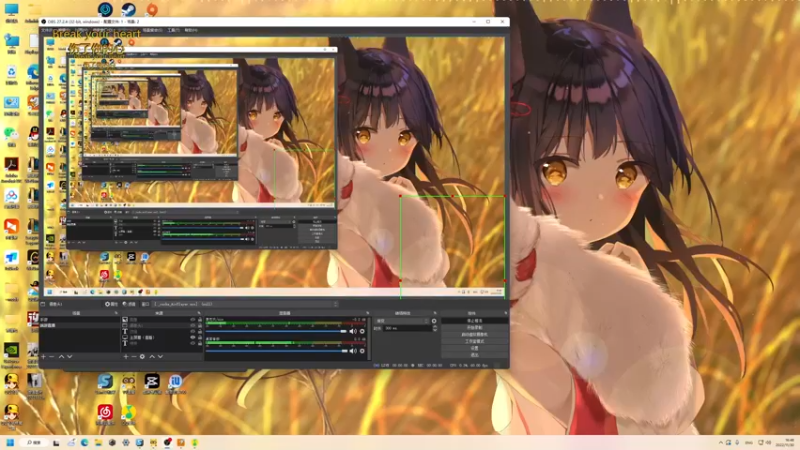Toggle visibility eye of last source row
Viewport: 800px width, 450px height.
point(193,343)
